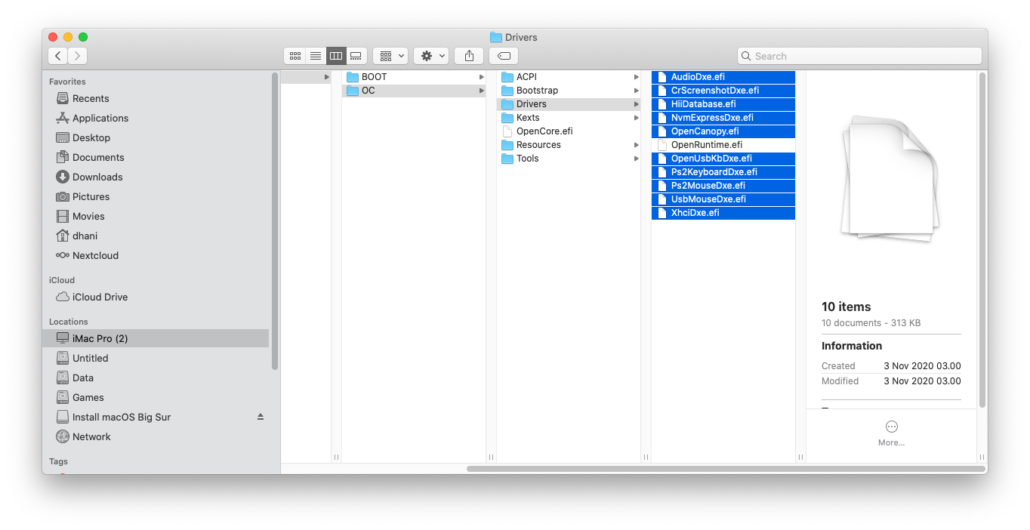Switch to icon view in toolbar
Image resolution: width=1030 pixels, height=530 pixels.
295,56
